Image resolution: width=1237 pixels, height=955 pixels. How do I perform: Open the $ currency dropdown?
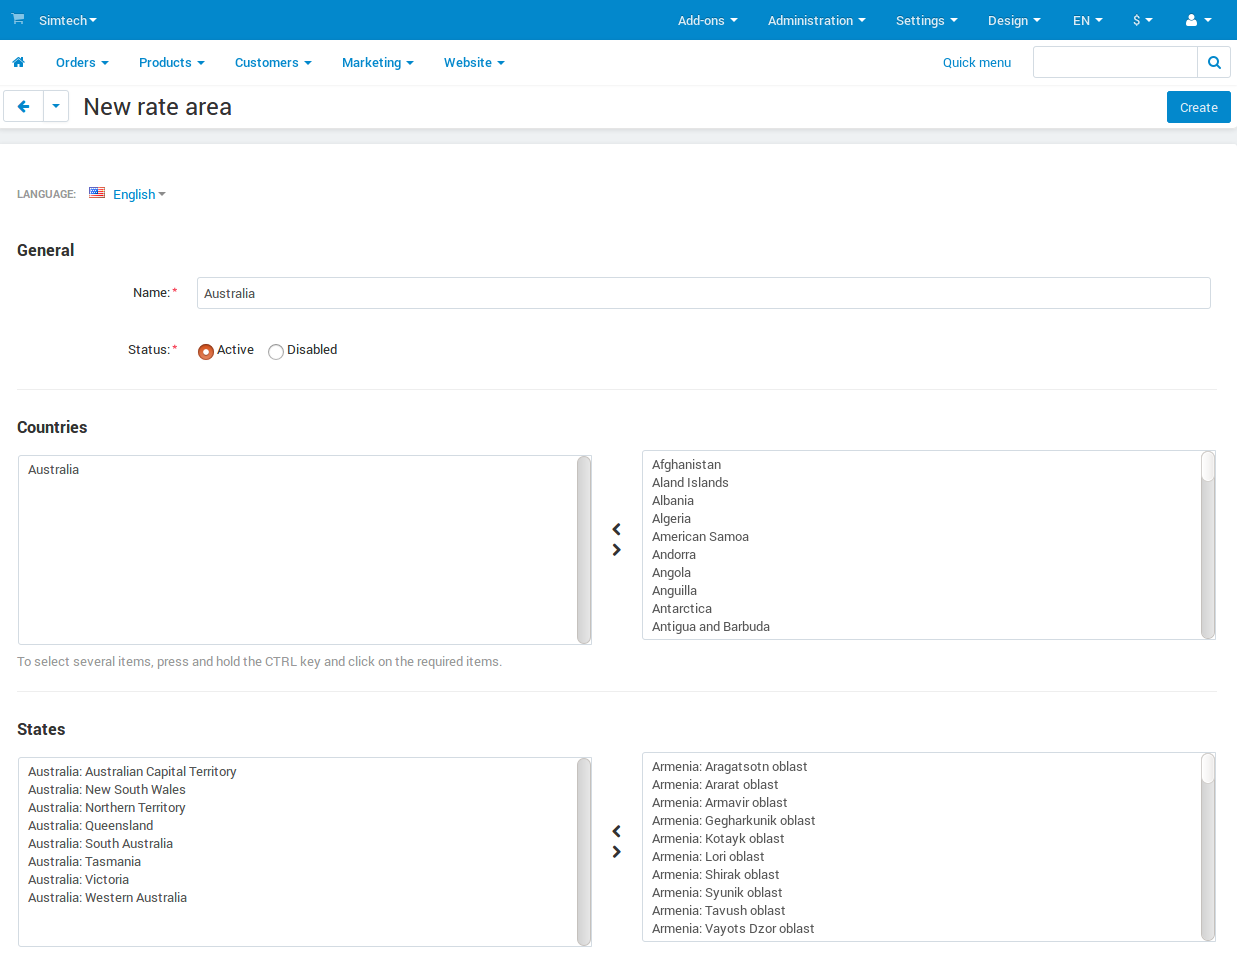1143,20
